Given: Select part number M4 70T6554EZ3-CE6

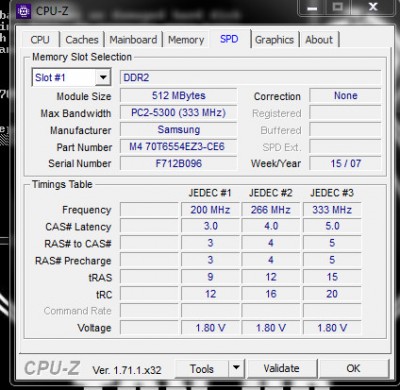Looking at the screenshot, I should (179, 146).
